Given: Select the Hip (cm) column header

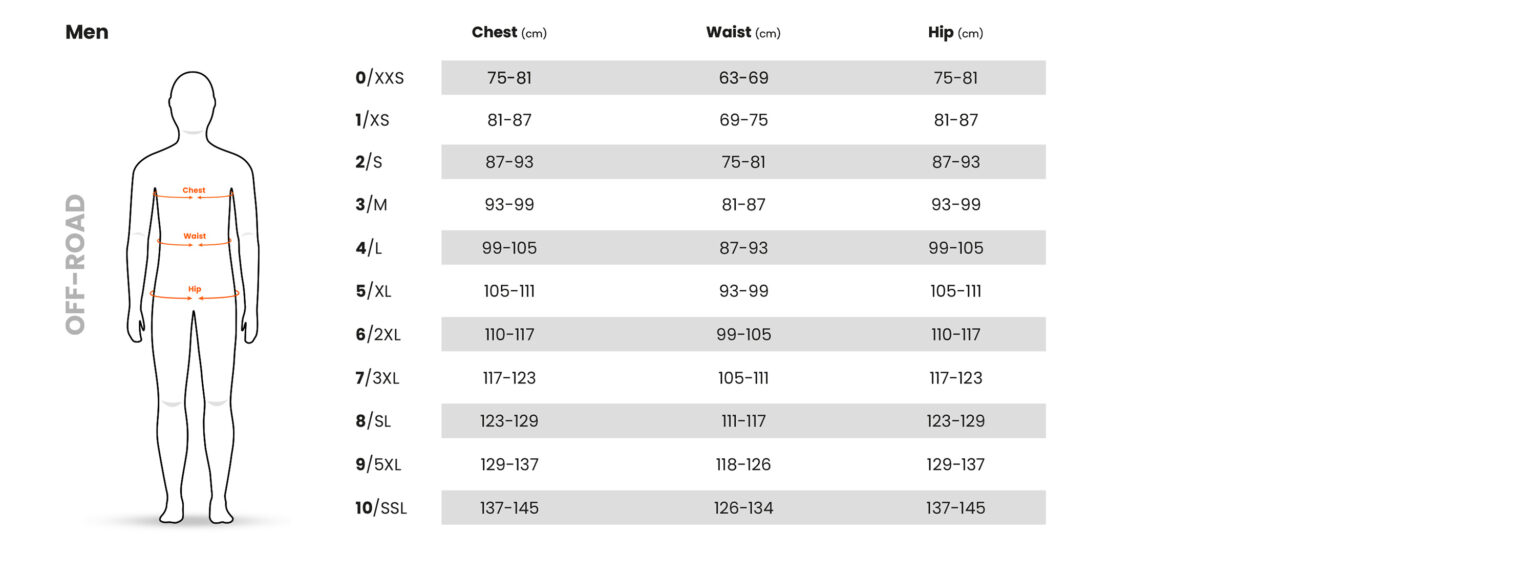Looking at the screenshot, I should pos(955,33).
